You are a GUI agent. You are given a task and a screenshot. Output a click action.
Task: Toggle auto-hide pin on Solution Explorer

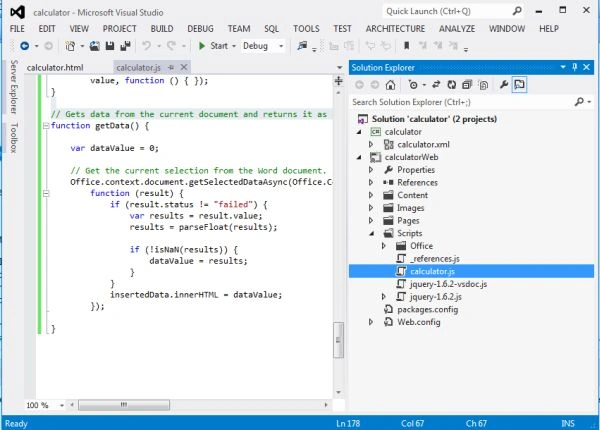(574, 67)
